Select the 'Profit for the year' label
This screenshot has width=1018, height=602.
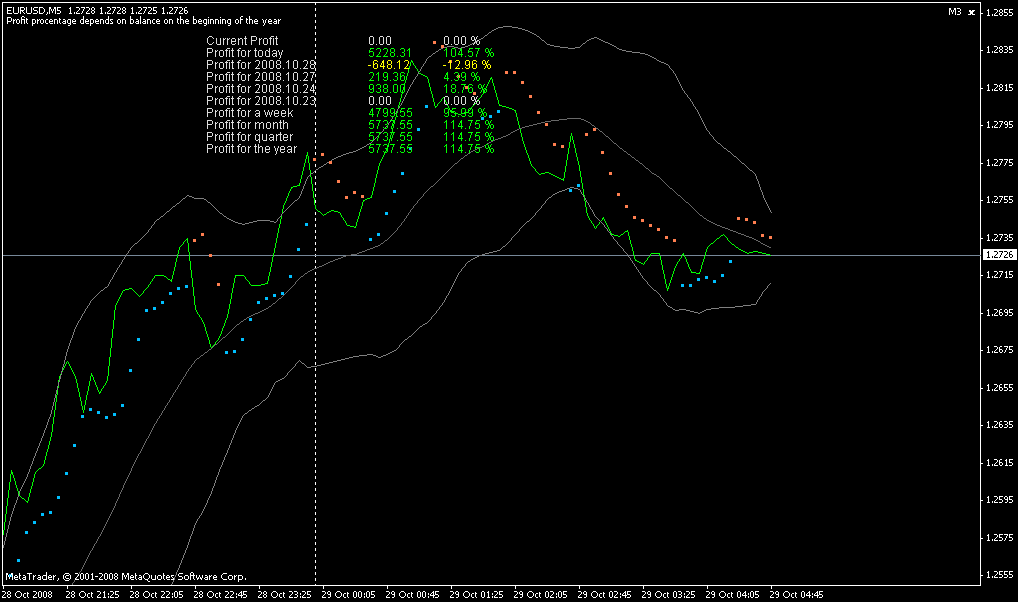click(x=252, y=149)
